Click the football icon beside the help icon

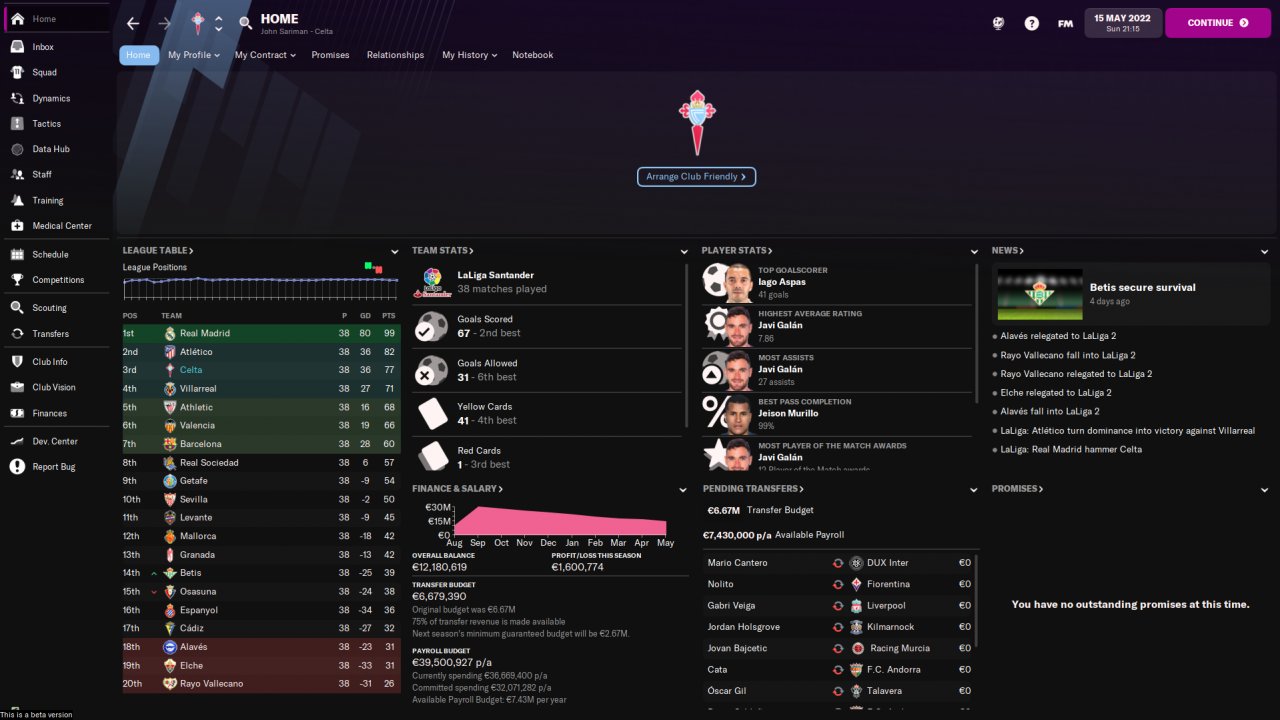click(x=998, y=23)
